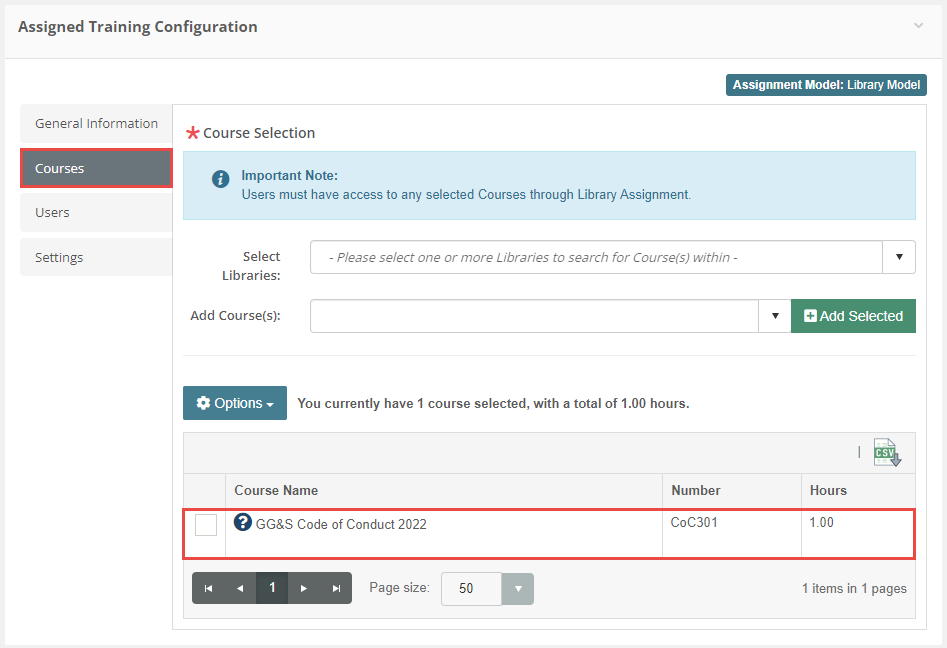
Task: Go to the Settings tab
Action: pos(96,258)
